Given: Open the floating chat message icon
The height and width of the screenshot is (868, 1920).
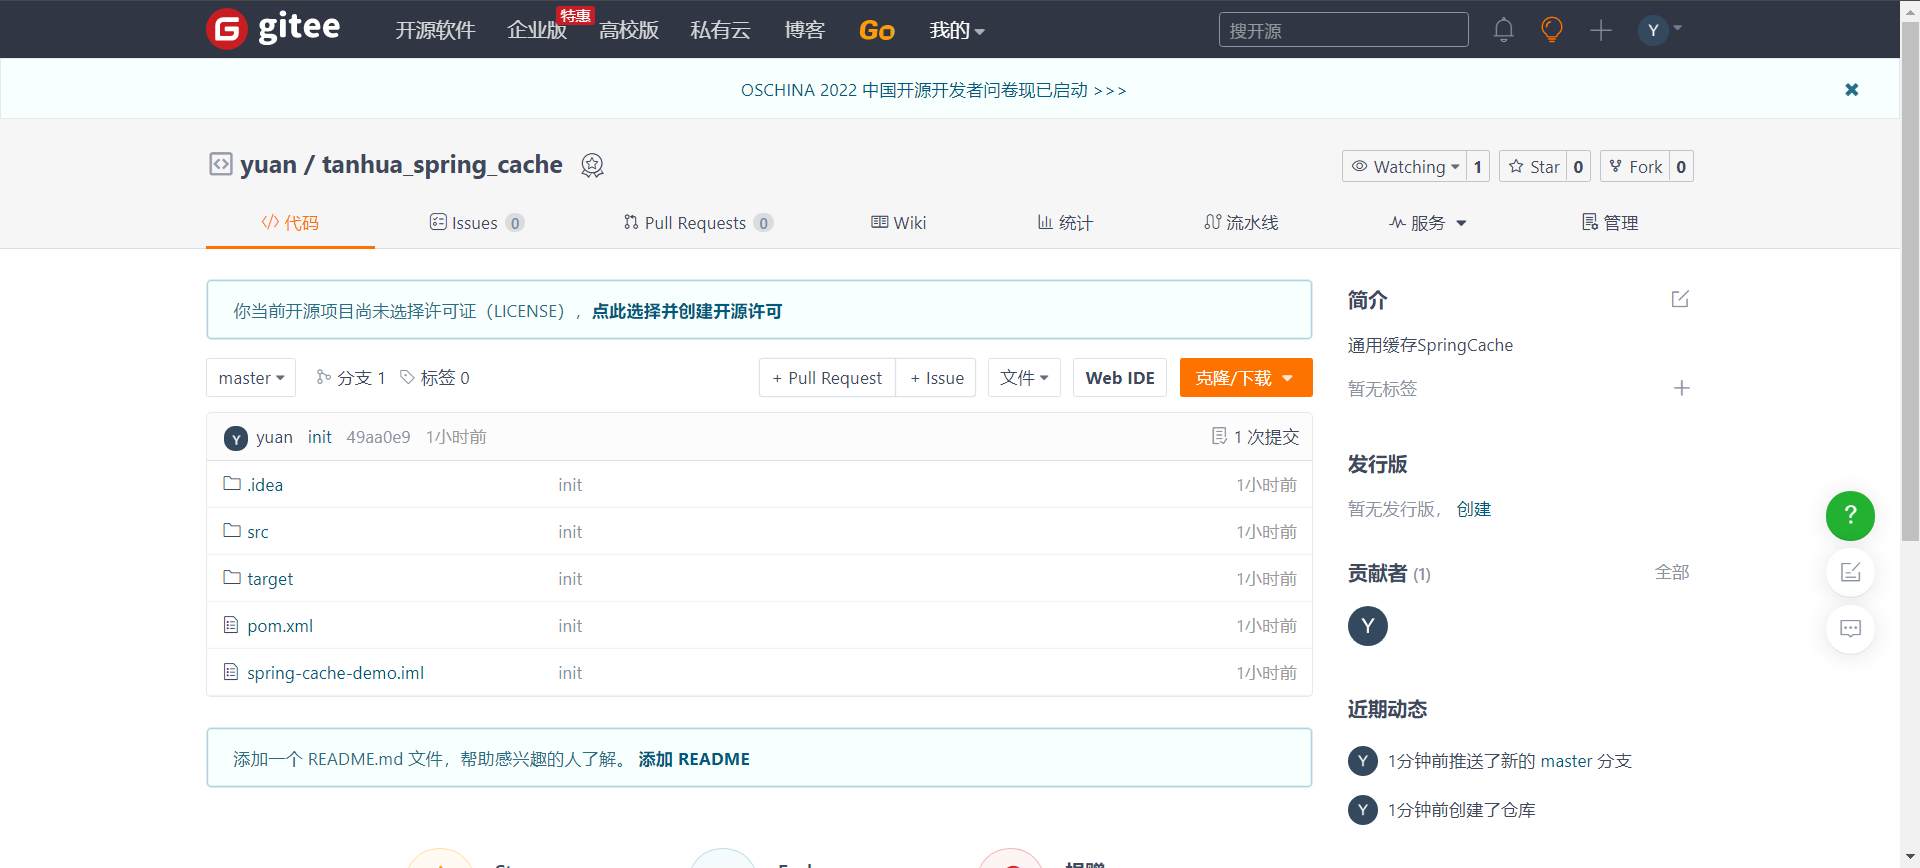Looking at the screenshot, I should pyautogui.click(x=1850, y=629).
